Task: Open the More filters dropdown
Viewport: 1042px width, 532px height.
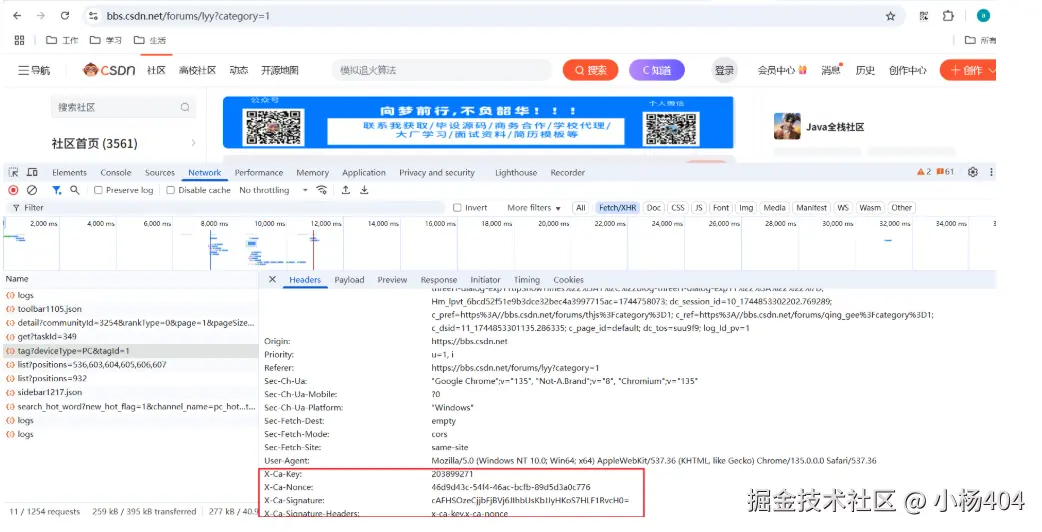Action: tap(534, 208)
